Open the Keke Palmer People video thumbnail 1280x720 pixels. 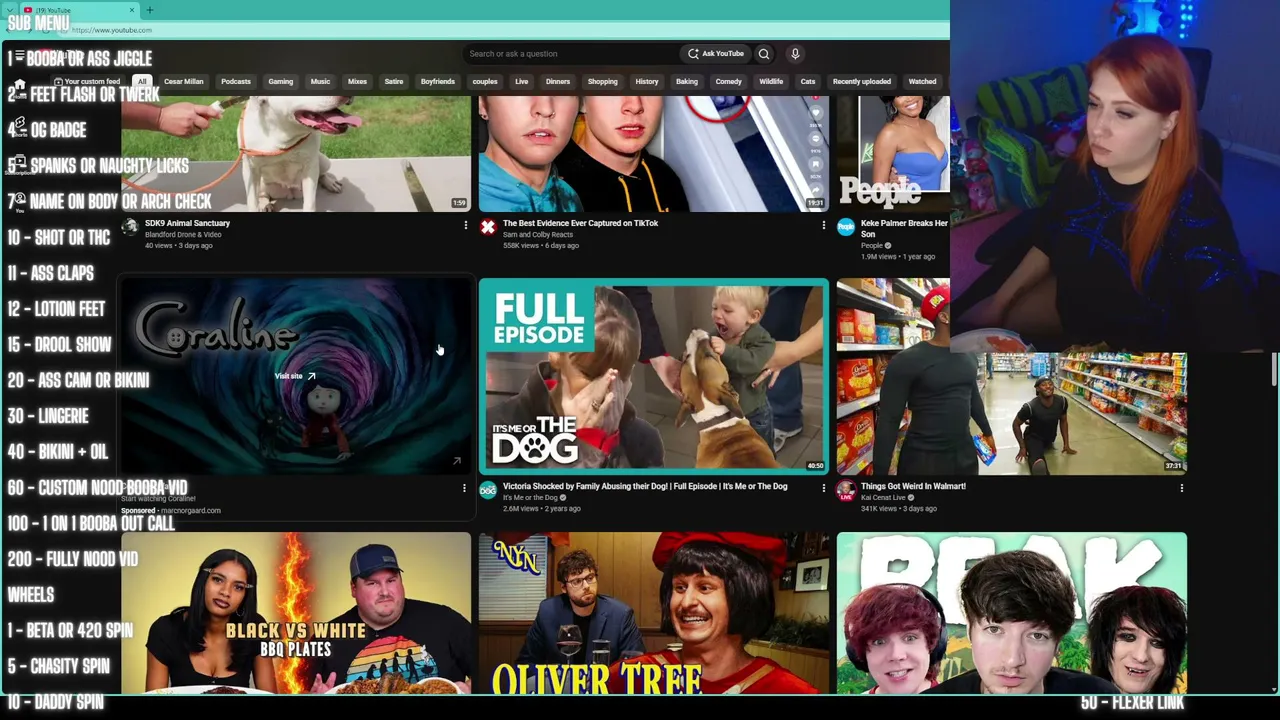tap(893, 153)
